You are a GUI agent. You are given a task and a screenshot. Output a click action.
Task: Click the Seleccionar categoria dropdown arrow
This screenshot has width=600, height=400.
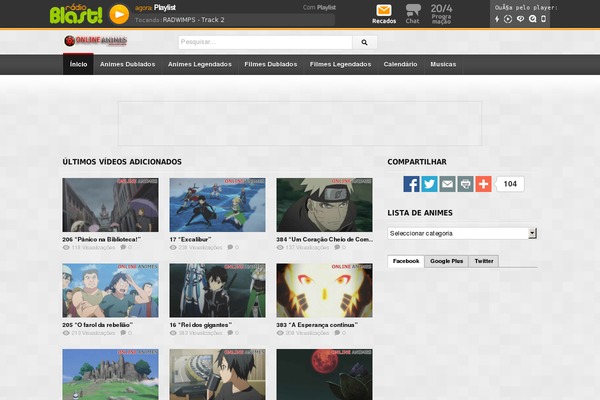(x=532, y=233)
